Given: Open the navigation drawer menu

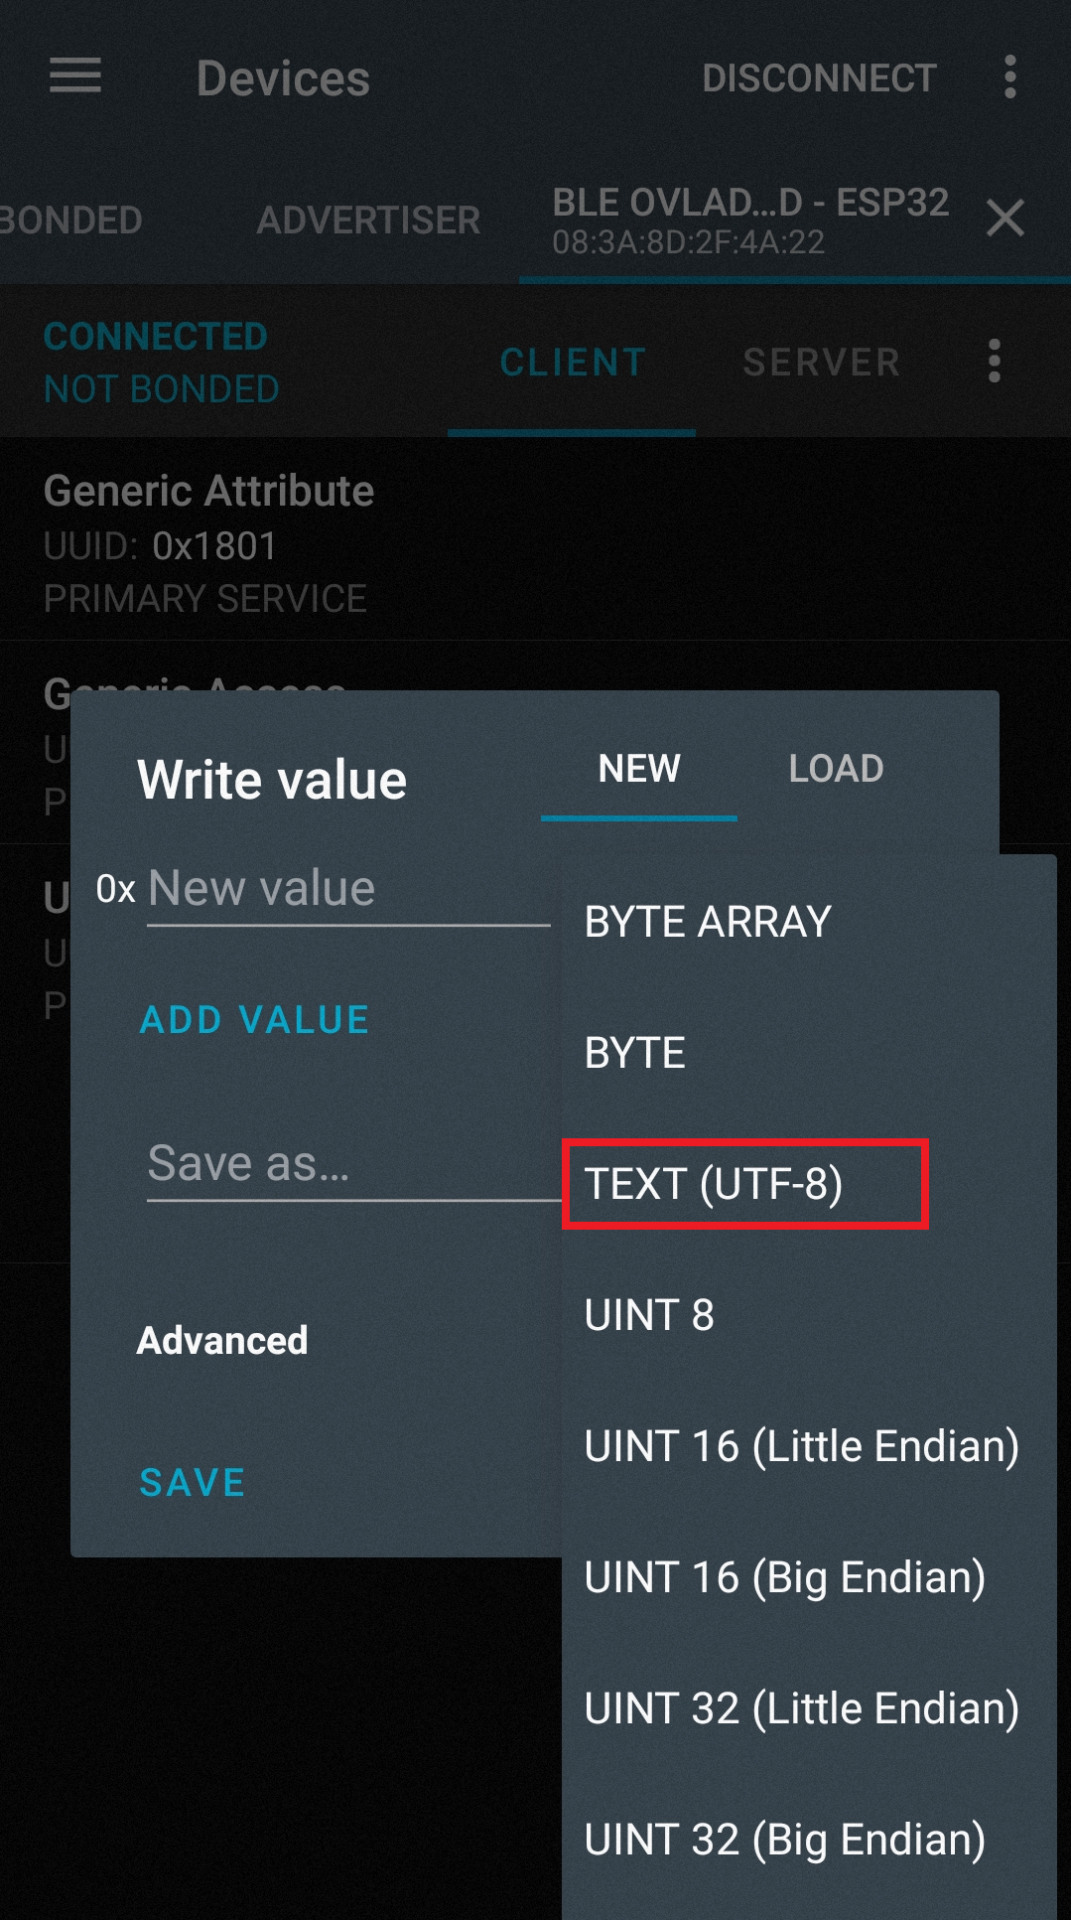Looking at the screenshot, I should coord(74,78).
